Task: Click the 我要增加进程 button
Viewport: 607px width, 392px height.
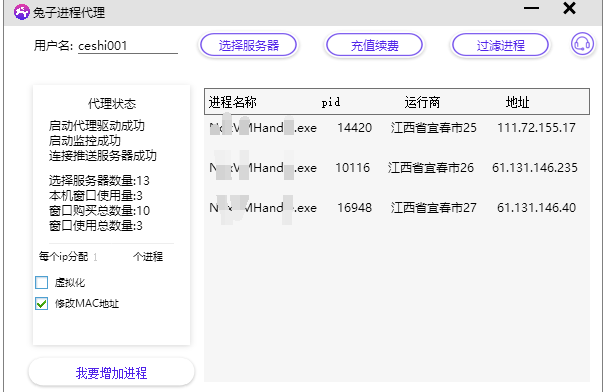Action: (111, 372)
